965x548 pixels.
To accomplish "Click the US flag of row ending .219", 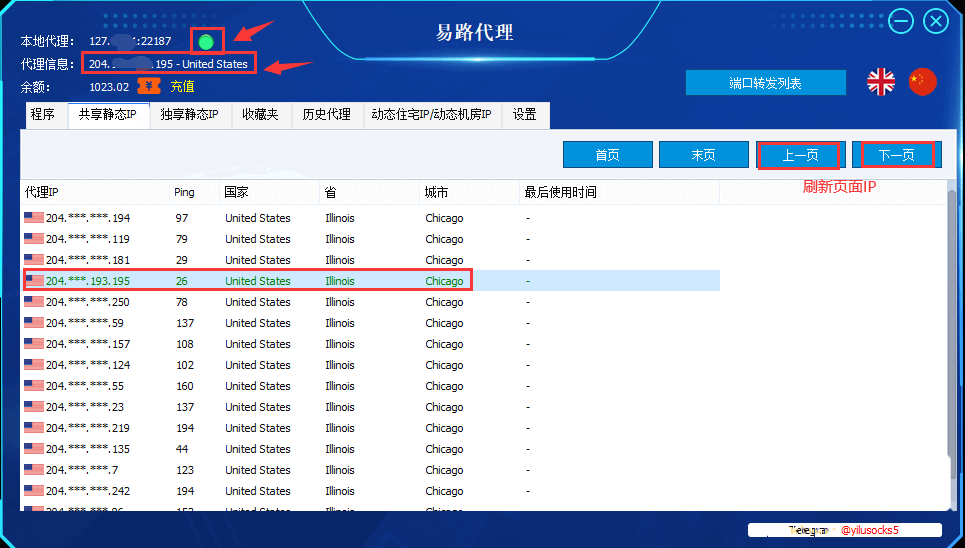I will click(34, 427).
